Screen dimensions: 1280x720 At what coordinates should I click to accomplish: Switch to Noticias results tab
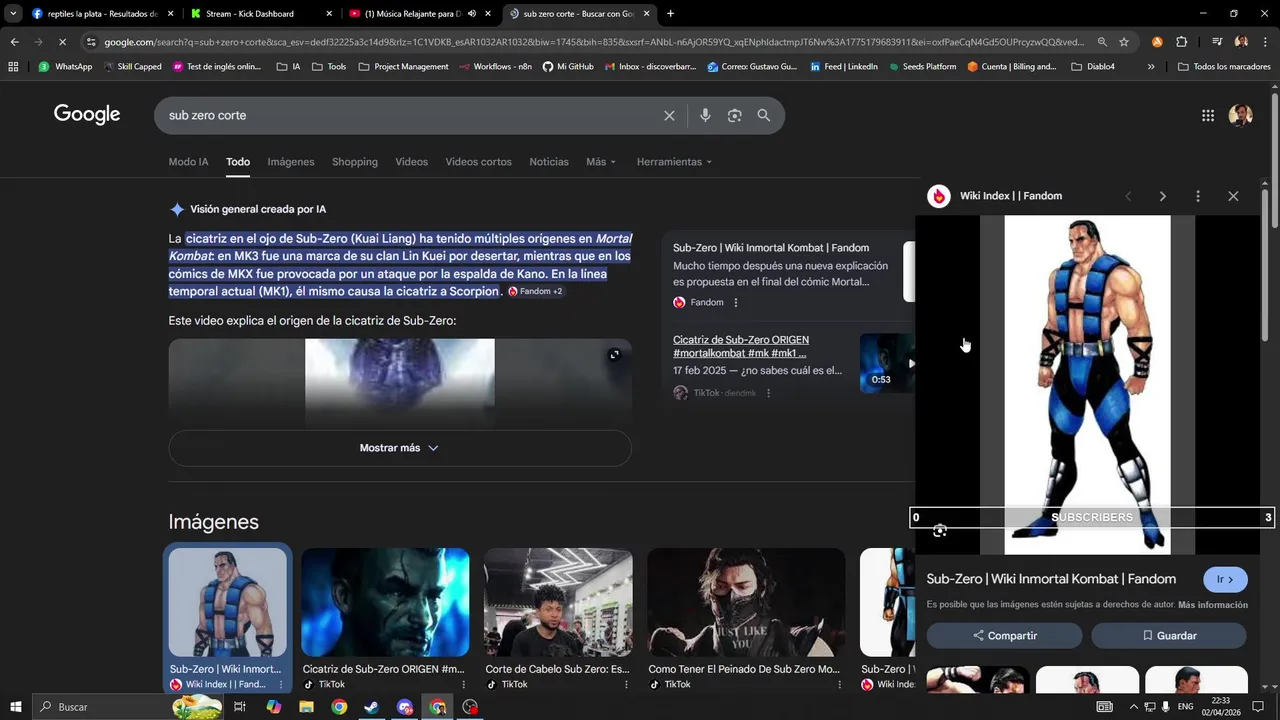click(x=549, y=162)
